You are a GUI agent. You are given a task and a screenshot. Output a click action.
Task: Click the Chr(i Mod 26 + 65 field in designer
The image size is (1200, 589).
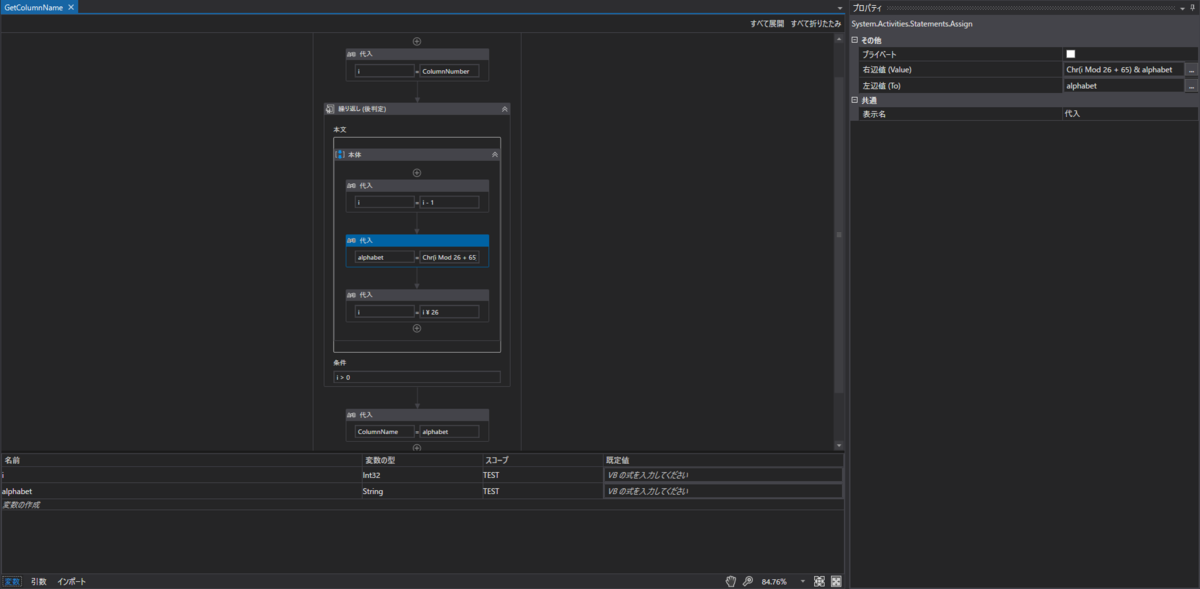click(x=449, y=257)
